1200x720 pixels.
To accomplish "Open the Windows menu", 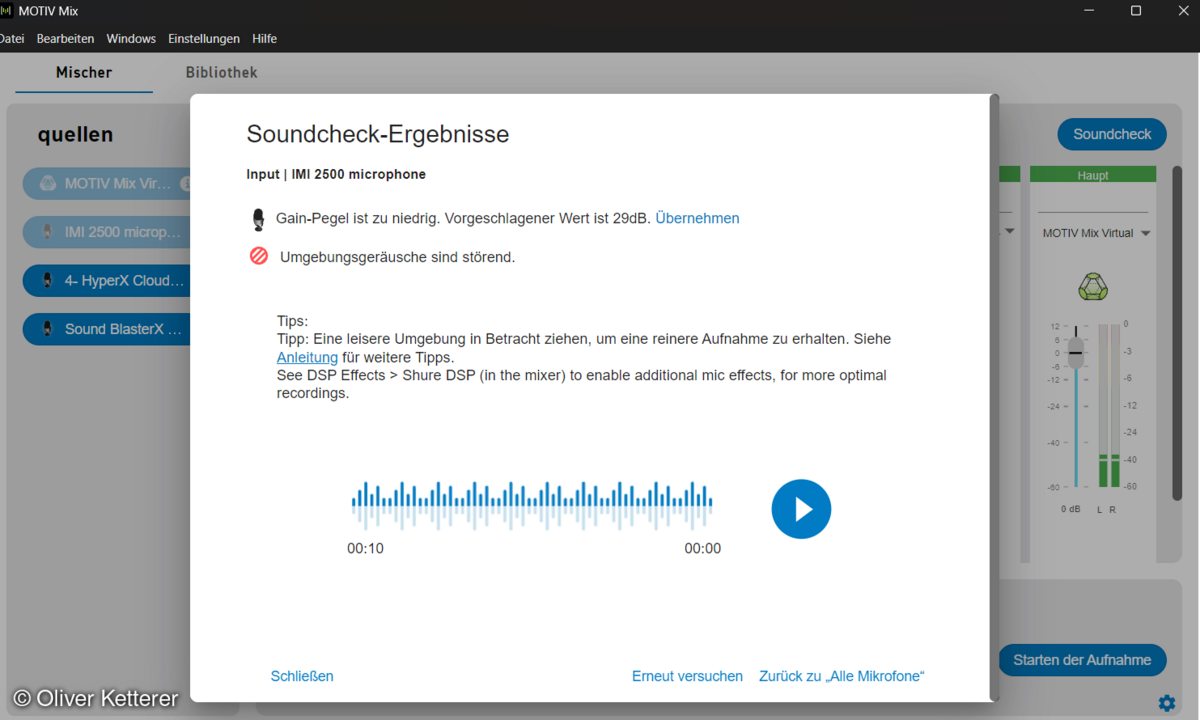I will (131, 39).
